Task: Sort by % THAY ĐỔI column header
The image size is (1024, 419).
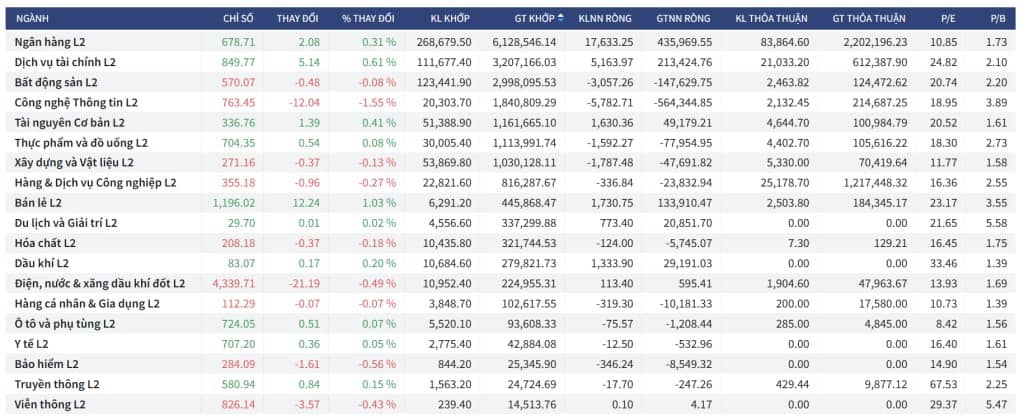Action: (368, 18)
